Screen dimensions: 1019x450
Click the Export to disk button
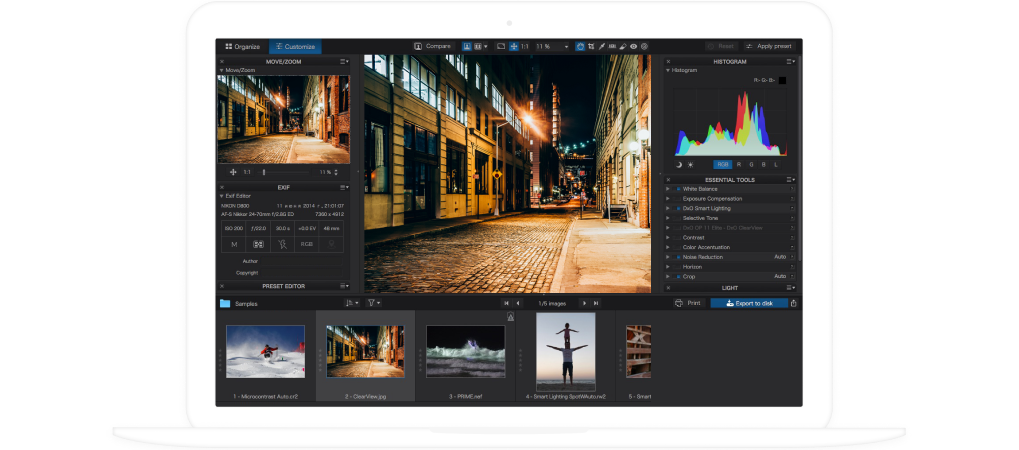(749, 303)
